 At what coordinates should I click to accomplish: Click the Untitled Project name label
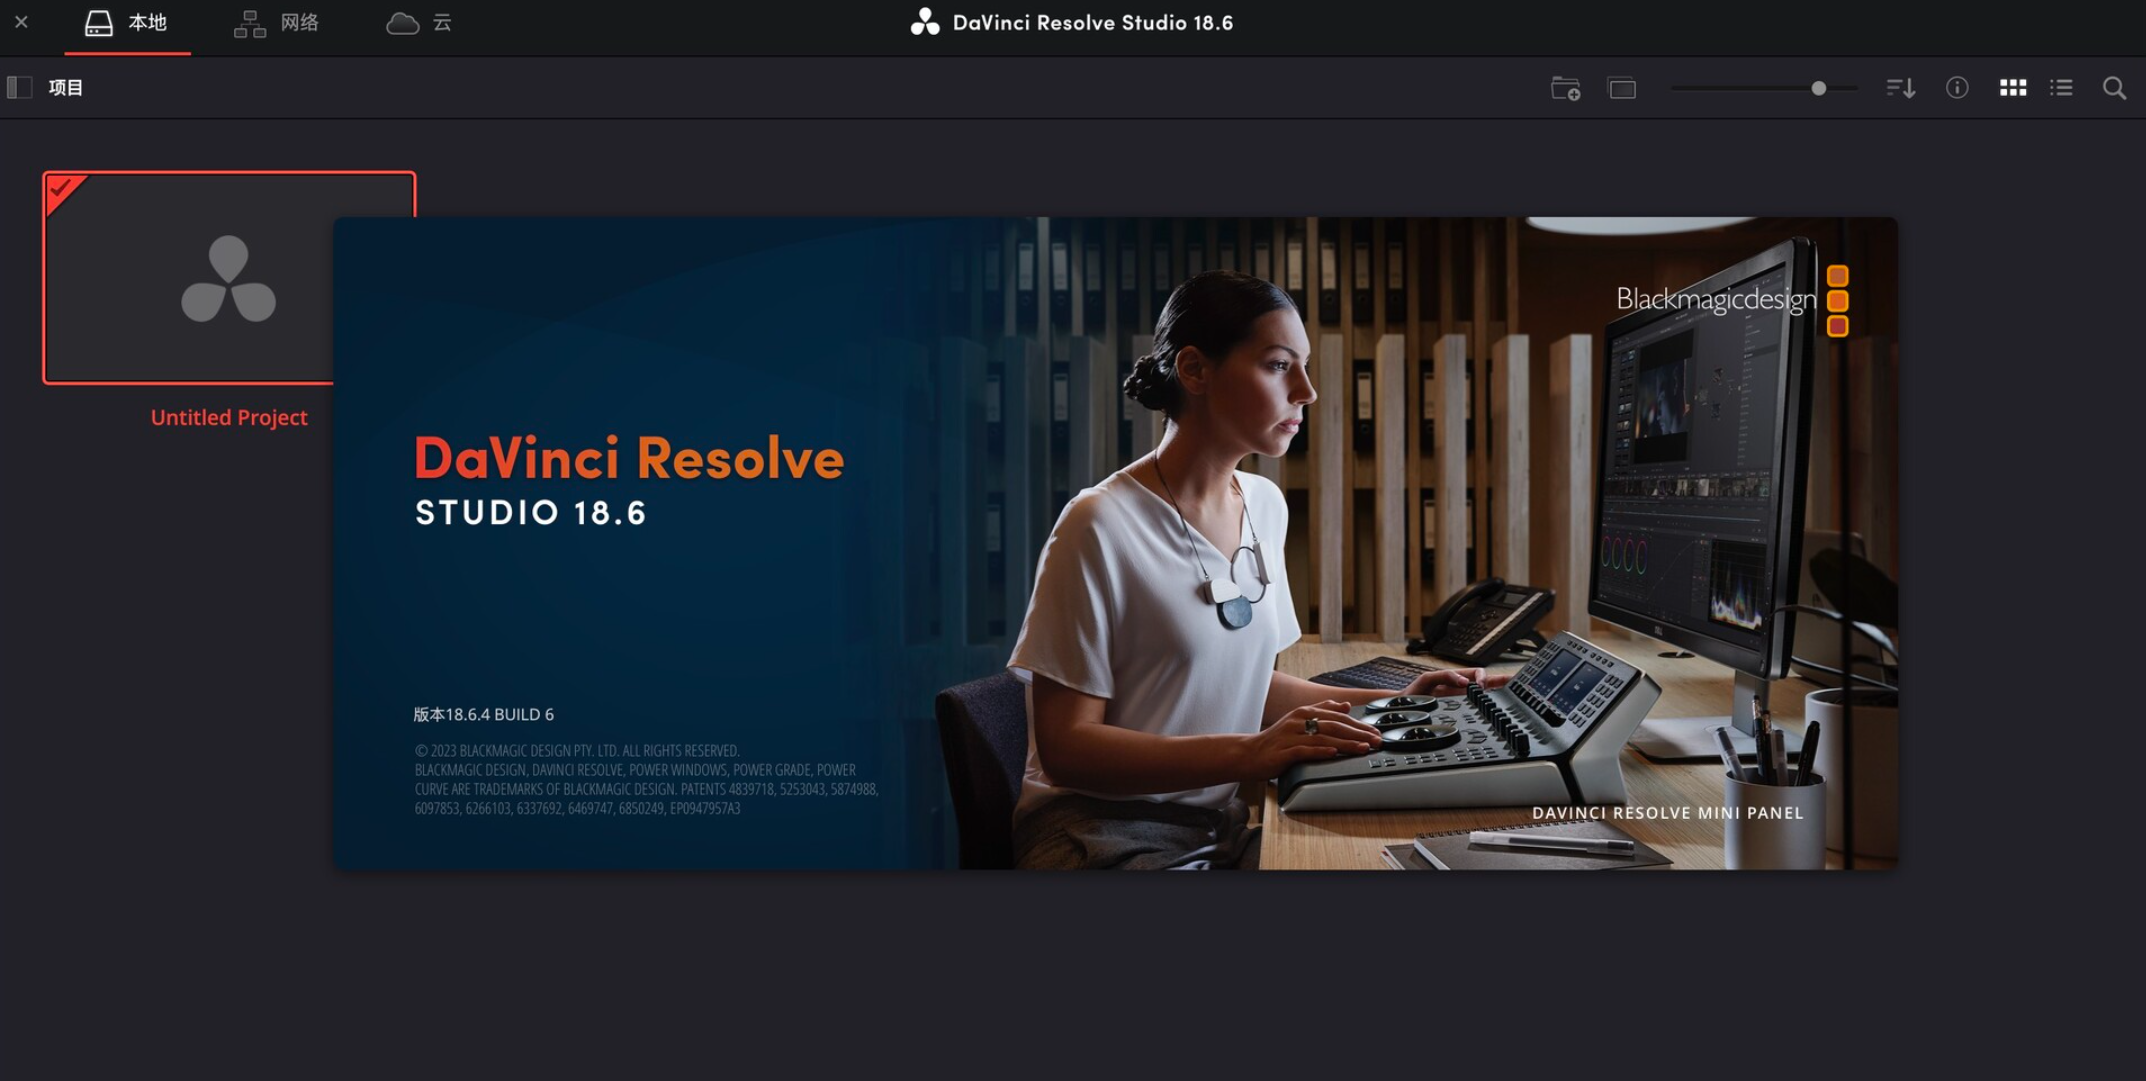click(229, 418)
